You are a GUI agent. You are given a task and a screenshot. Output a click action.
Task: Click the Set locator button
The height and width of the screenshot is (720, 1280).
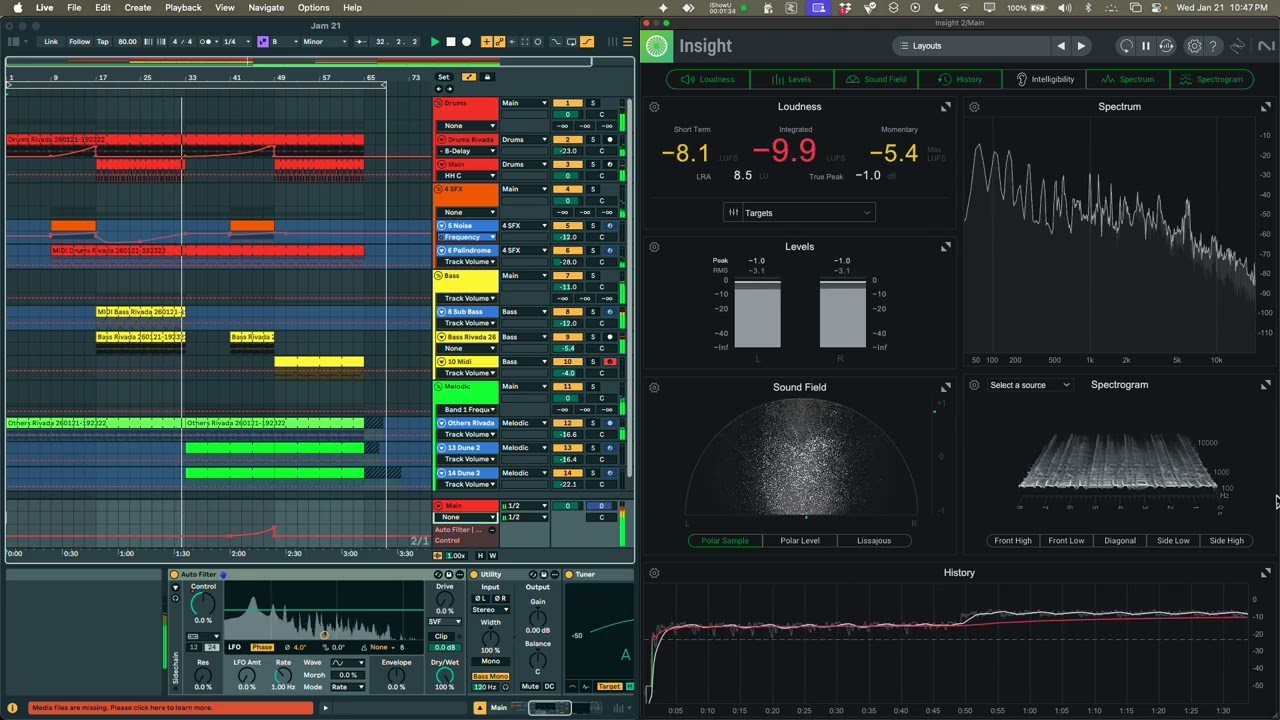pyautogui.click(x=444, y=77)
